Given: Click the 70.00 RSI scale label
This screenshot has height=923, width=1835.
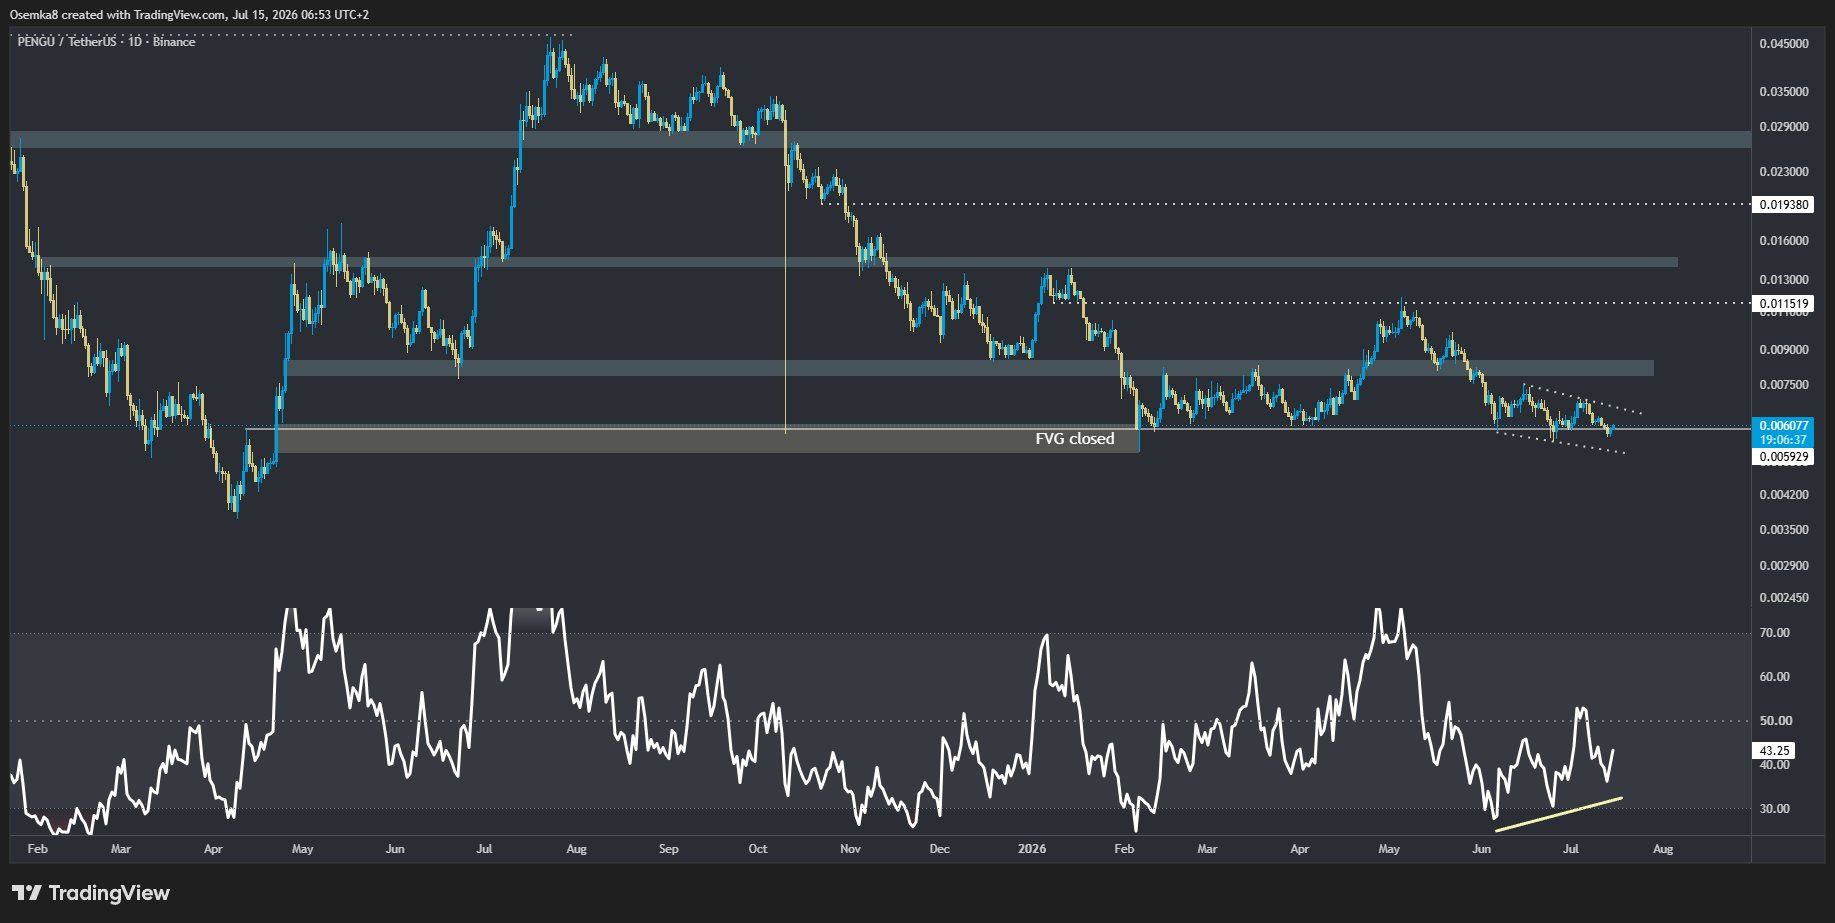Looking at the screenshot, I should pyautogui.click(x=1775, y=633).
